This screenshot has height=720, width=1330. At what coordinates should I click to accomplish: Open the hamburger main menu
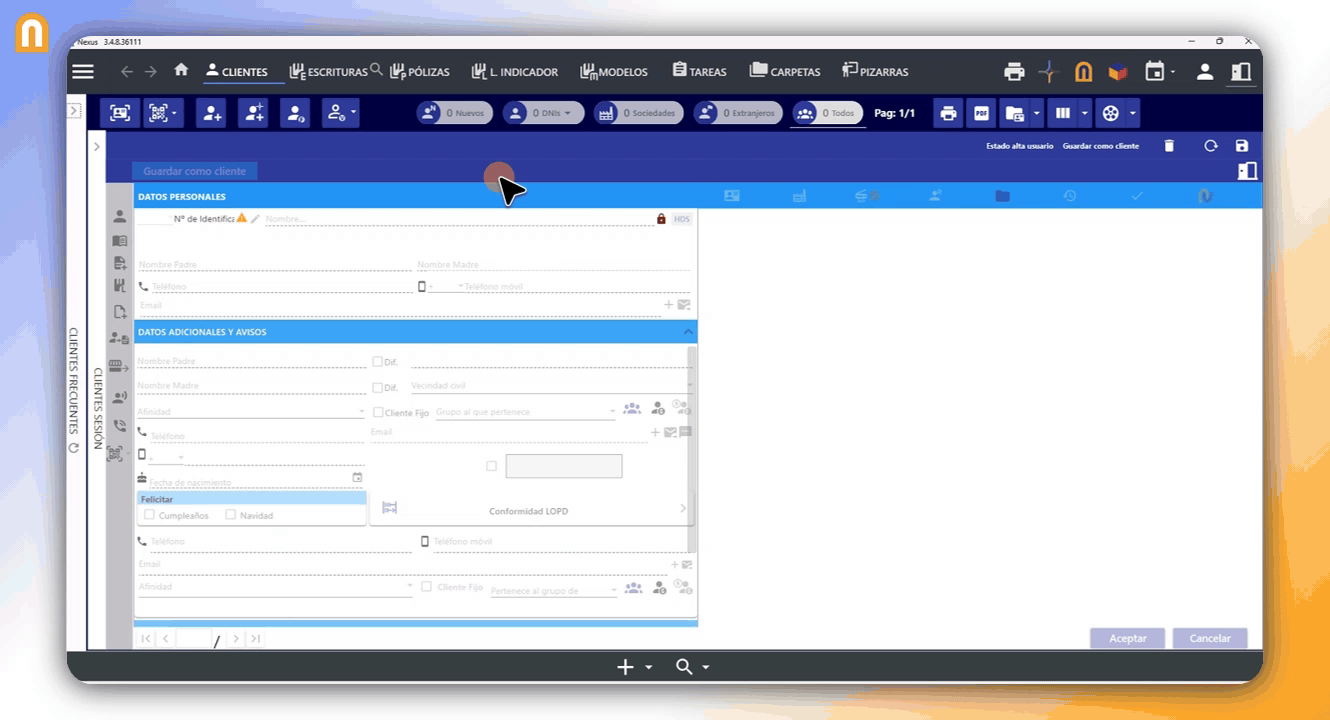(x=83, y=72)
